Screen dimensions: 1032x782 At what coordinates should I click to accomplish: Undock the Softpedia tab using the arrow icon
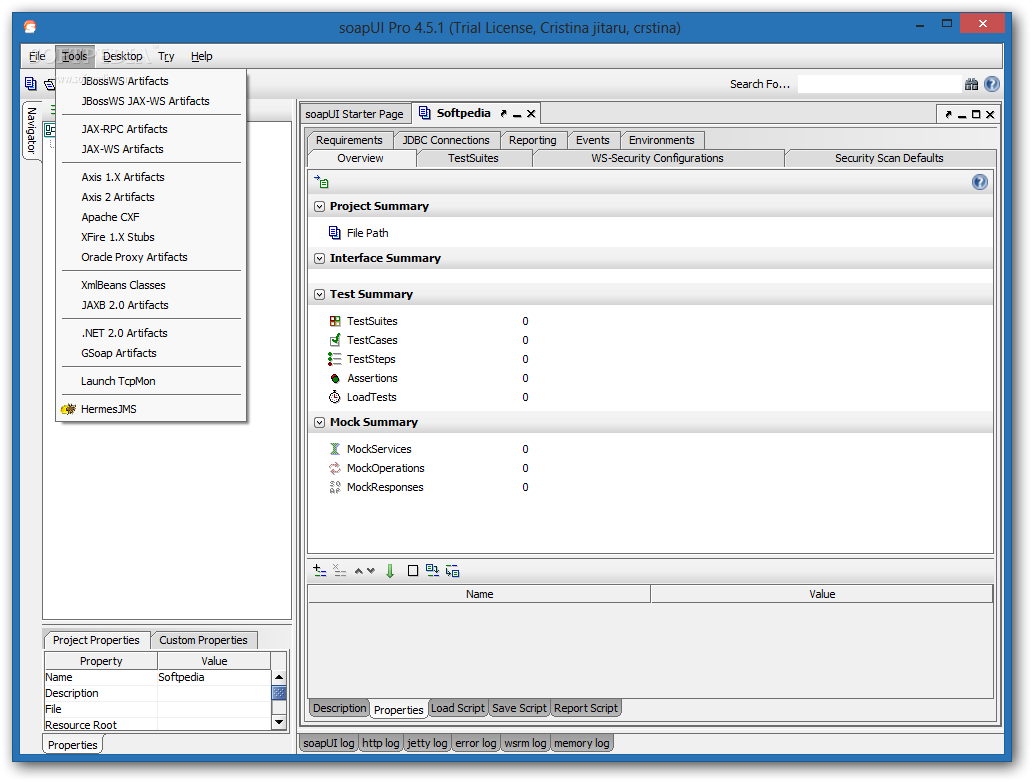click(503, 114)
